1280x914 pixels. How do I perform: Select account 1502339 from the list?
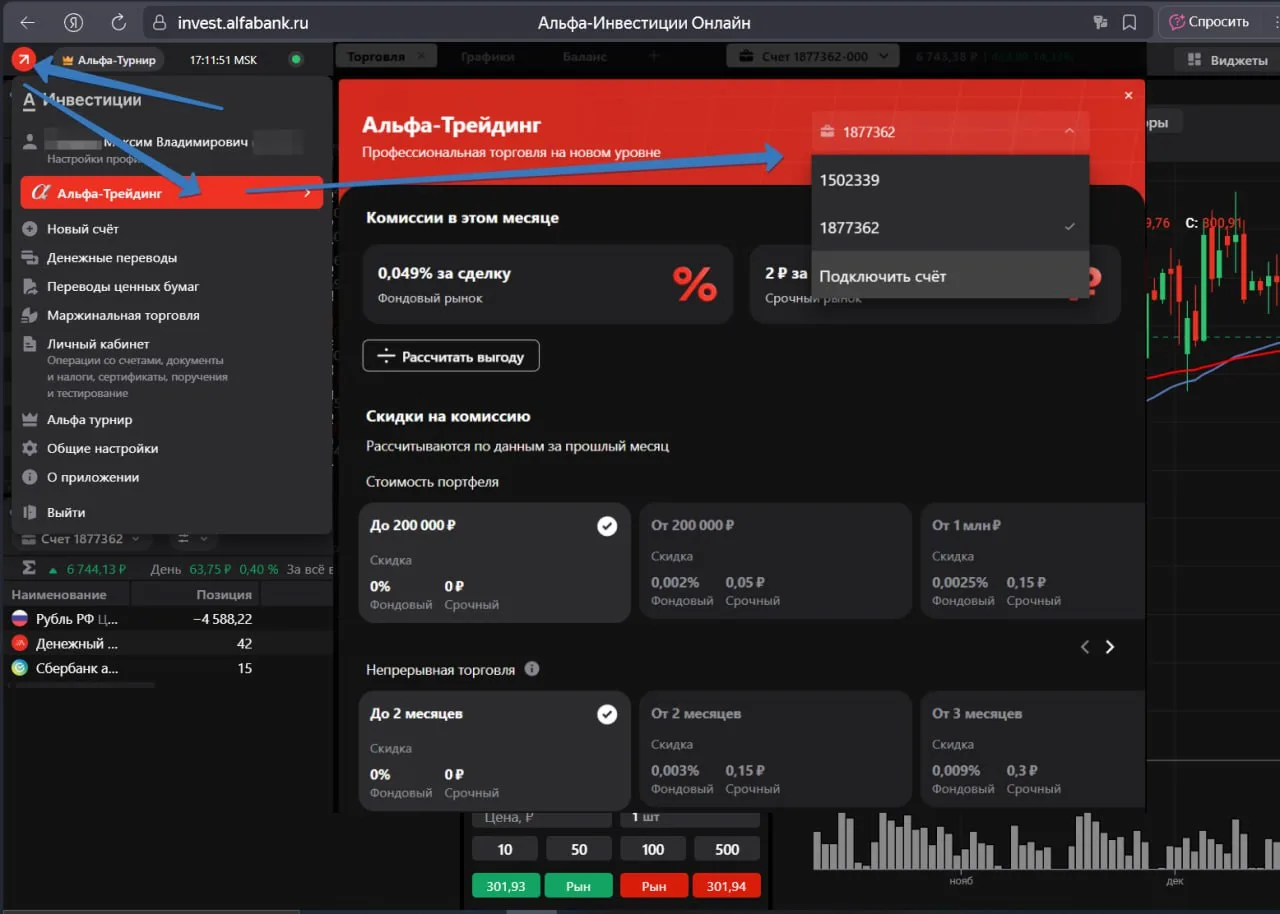point(950,180)
